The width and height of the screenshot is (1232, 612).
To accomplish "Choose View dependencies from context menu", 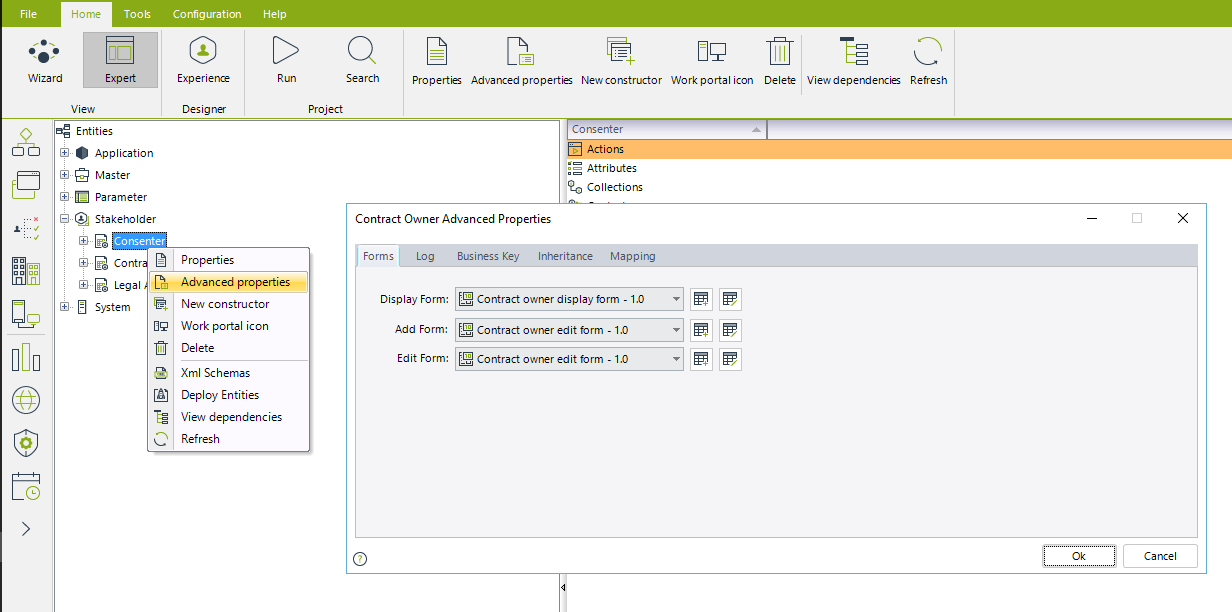I will 228,417.
